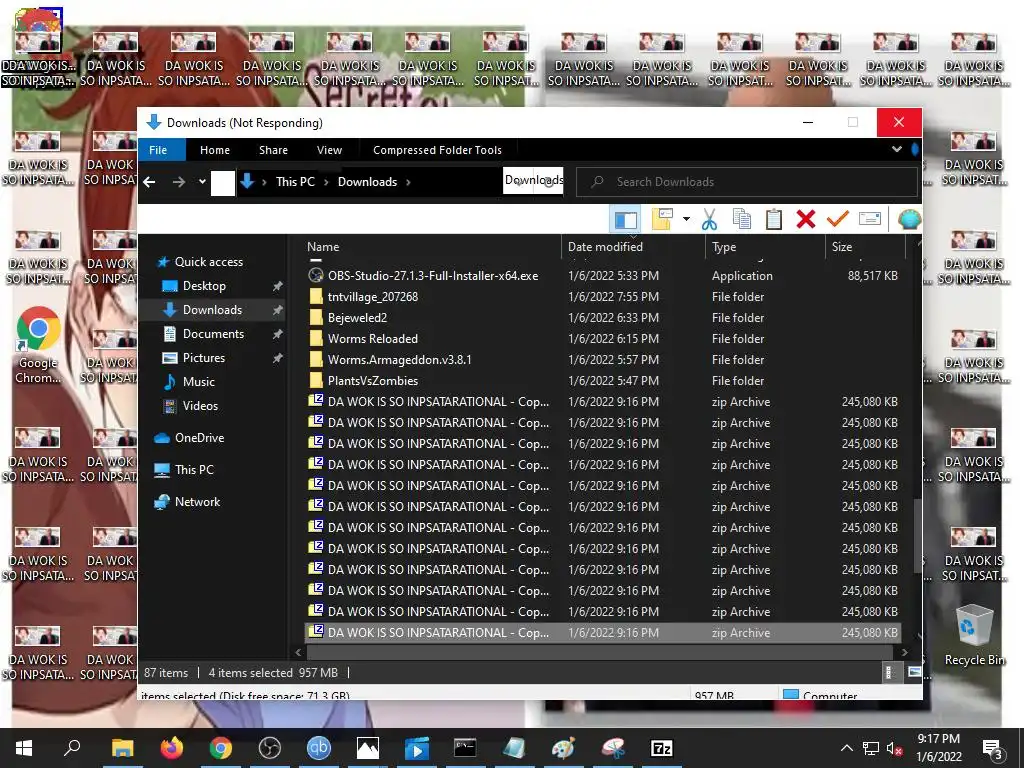Open 7-Zip from the taskbar
This screenshot has width=1024, height=768.
[x=662, y=748]
